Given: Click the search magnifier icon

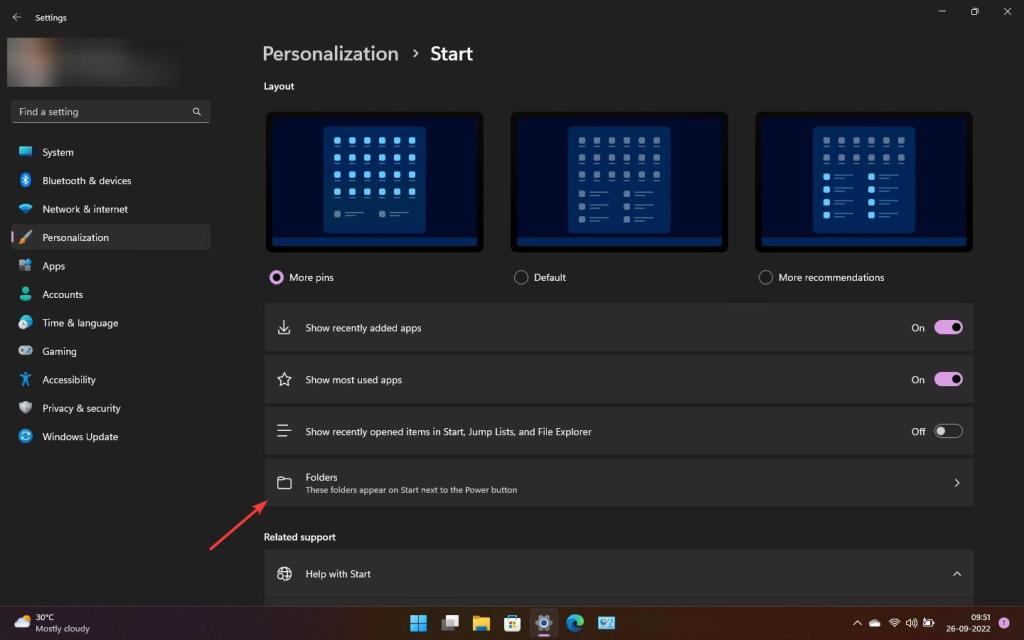Looking at the screenshot, I should 197,112.
